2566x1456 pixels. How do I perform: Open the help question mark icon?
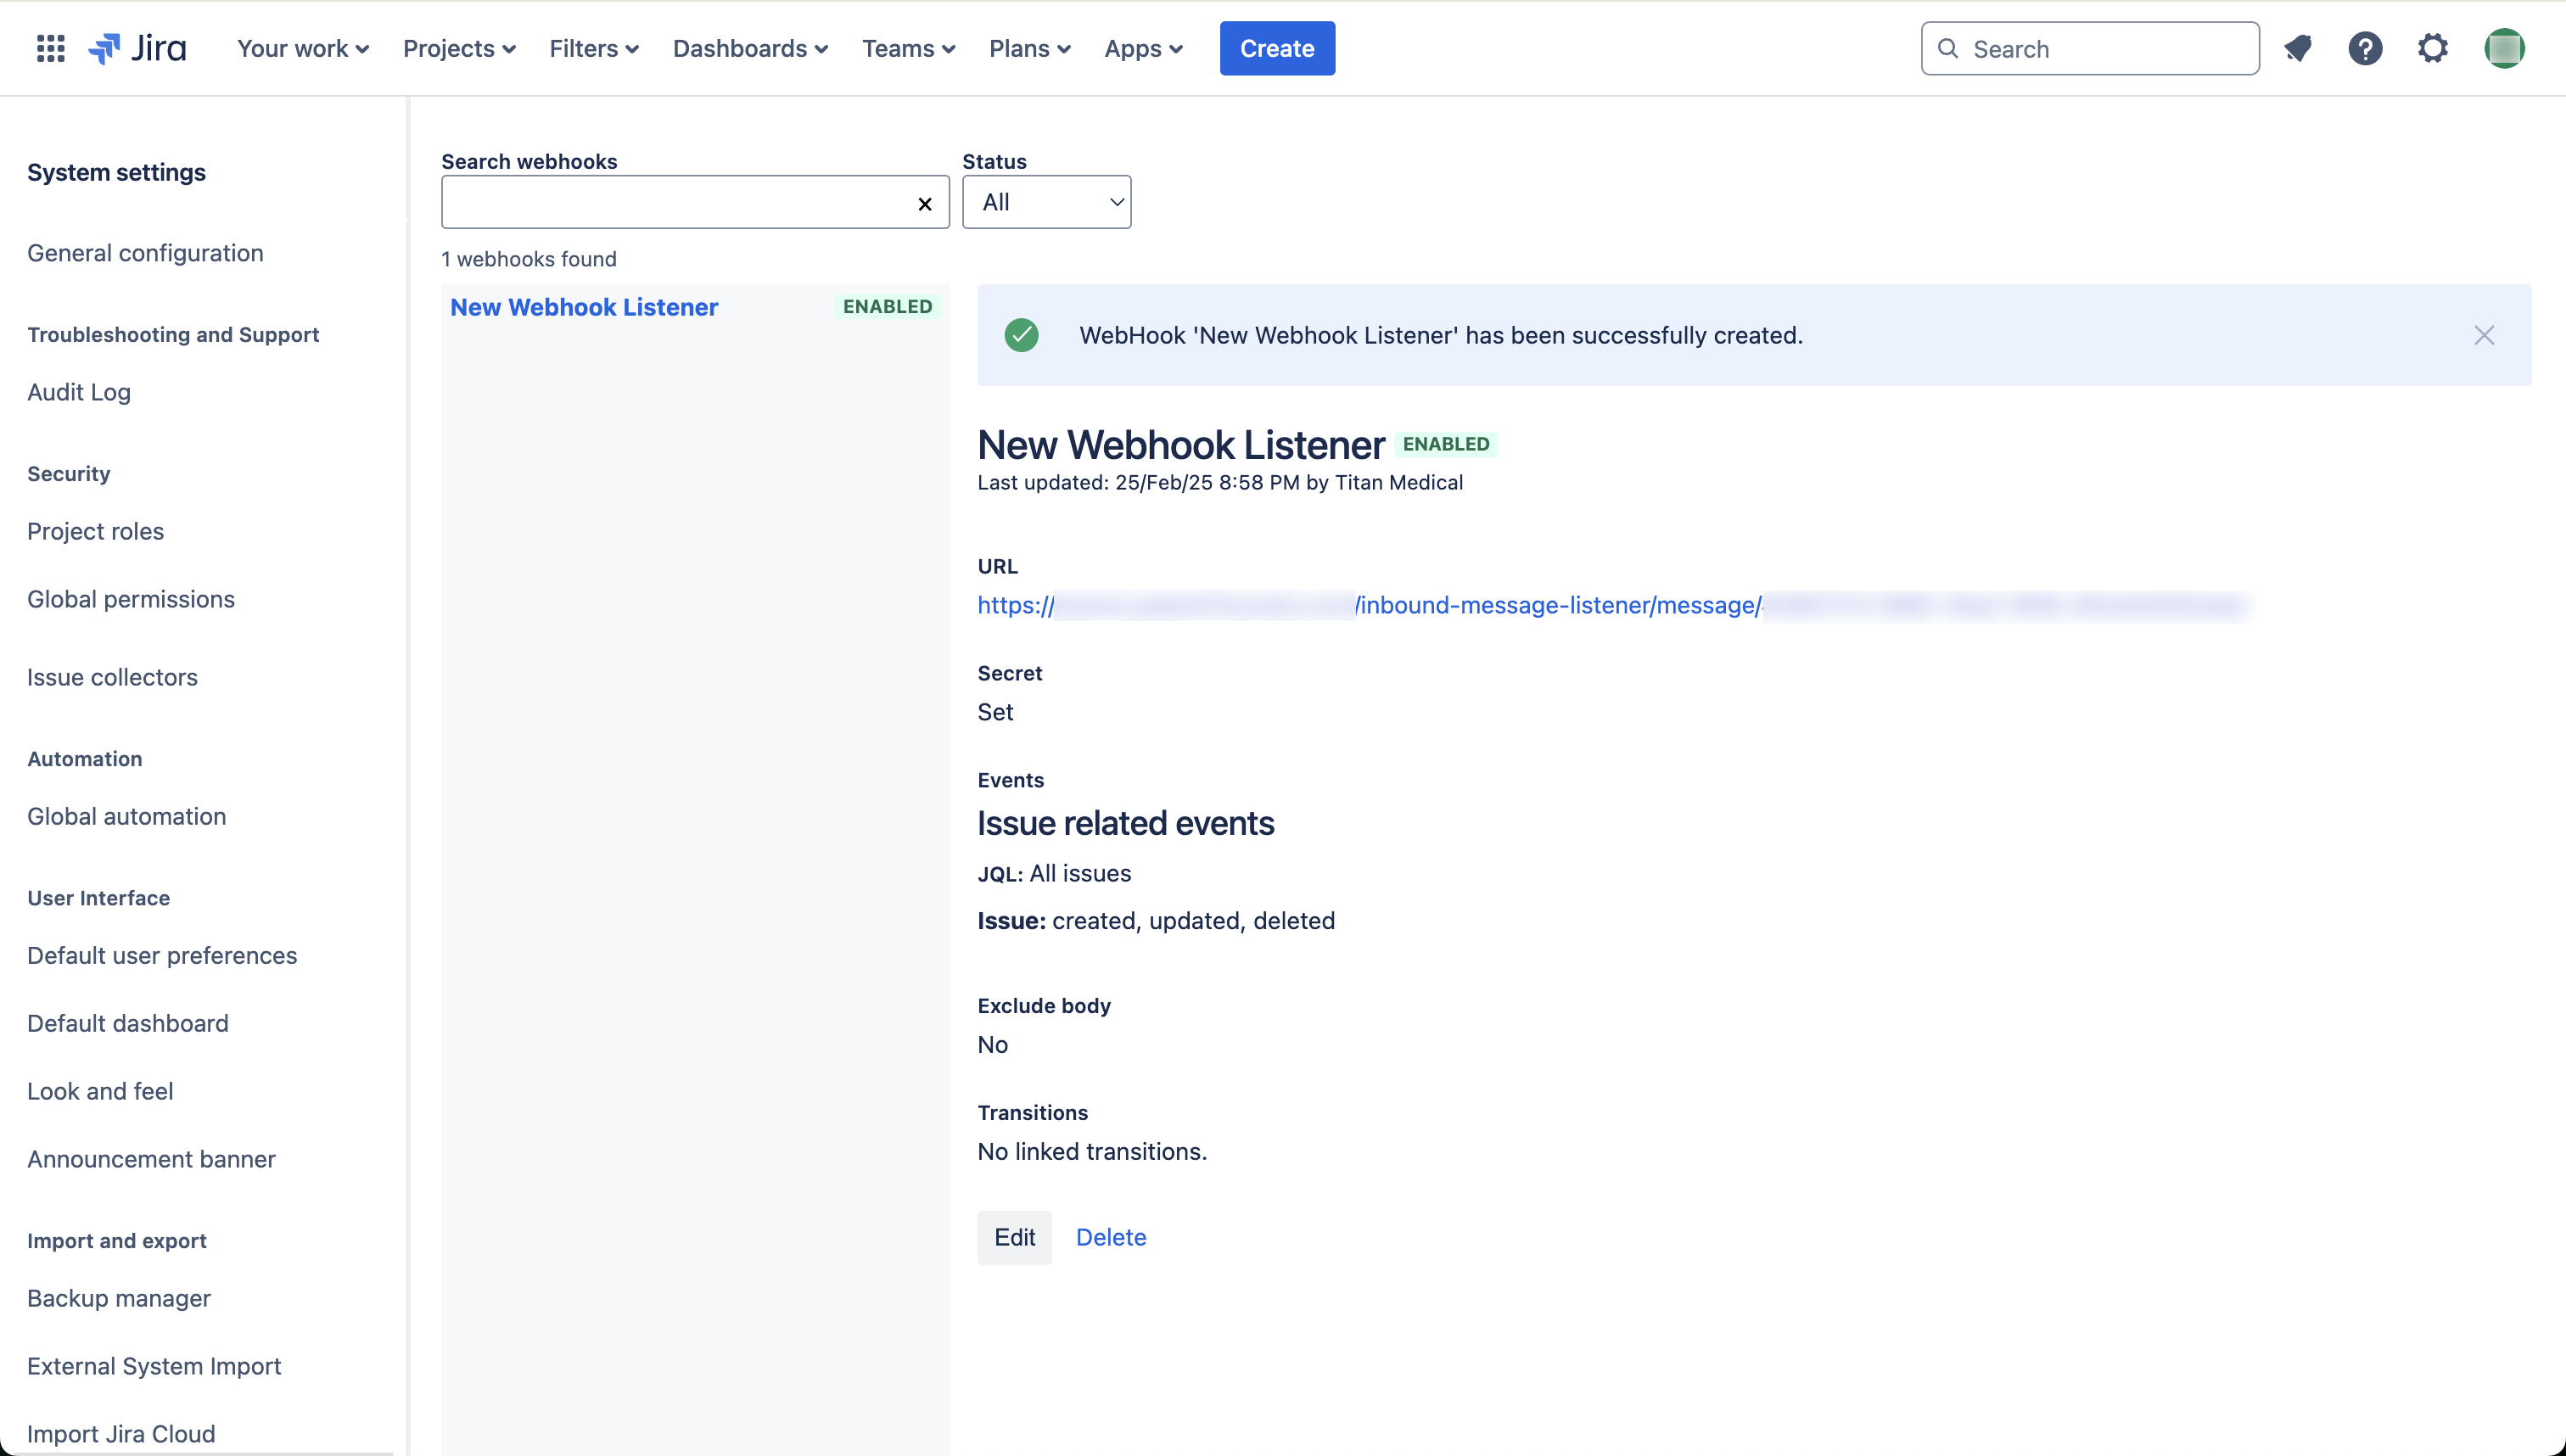point(2365,48)
